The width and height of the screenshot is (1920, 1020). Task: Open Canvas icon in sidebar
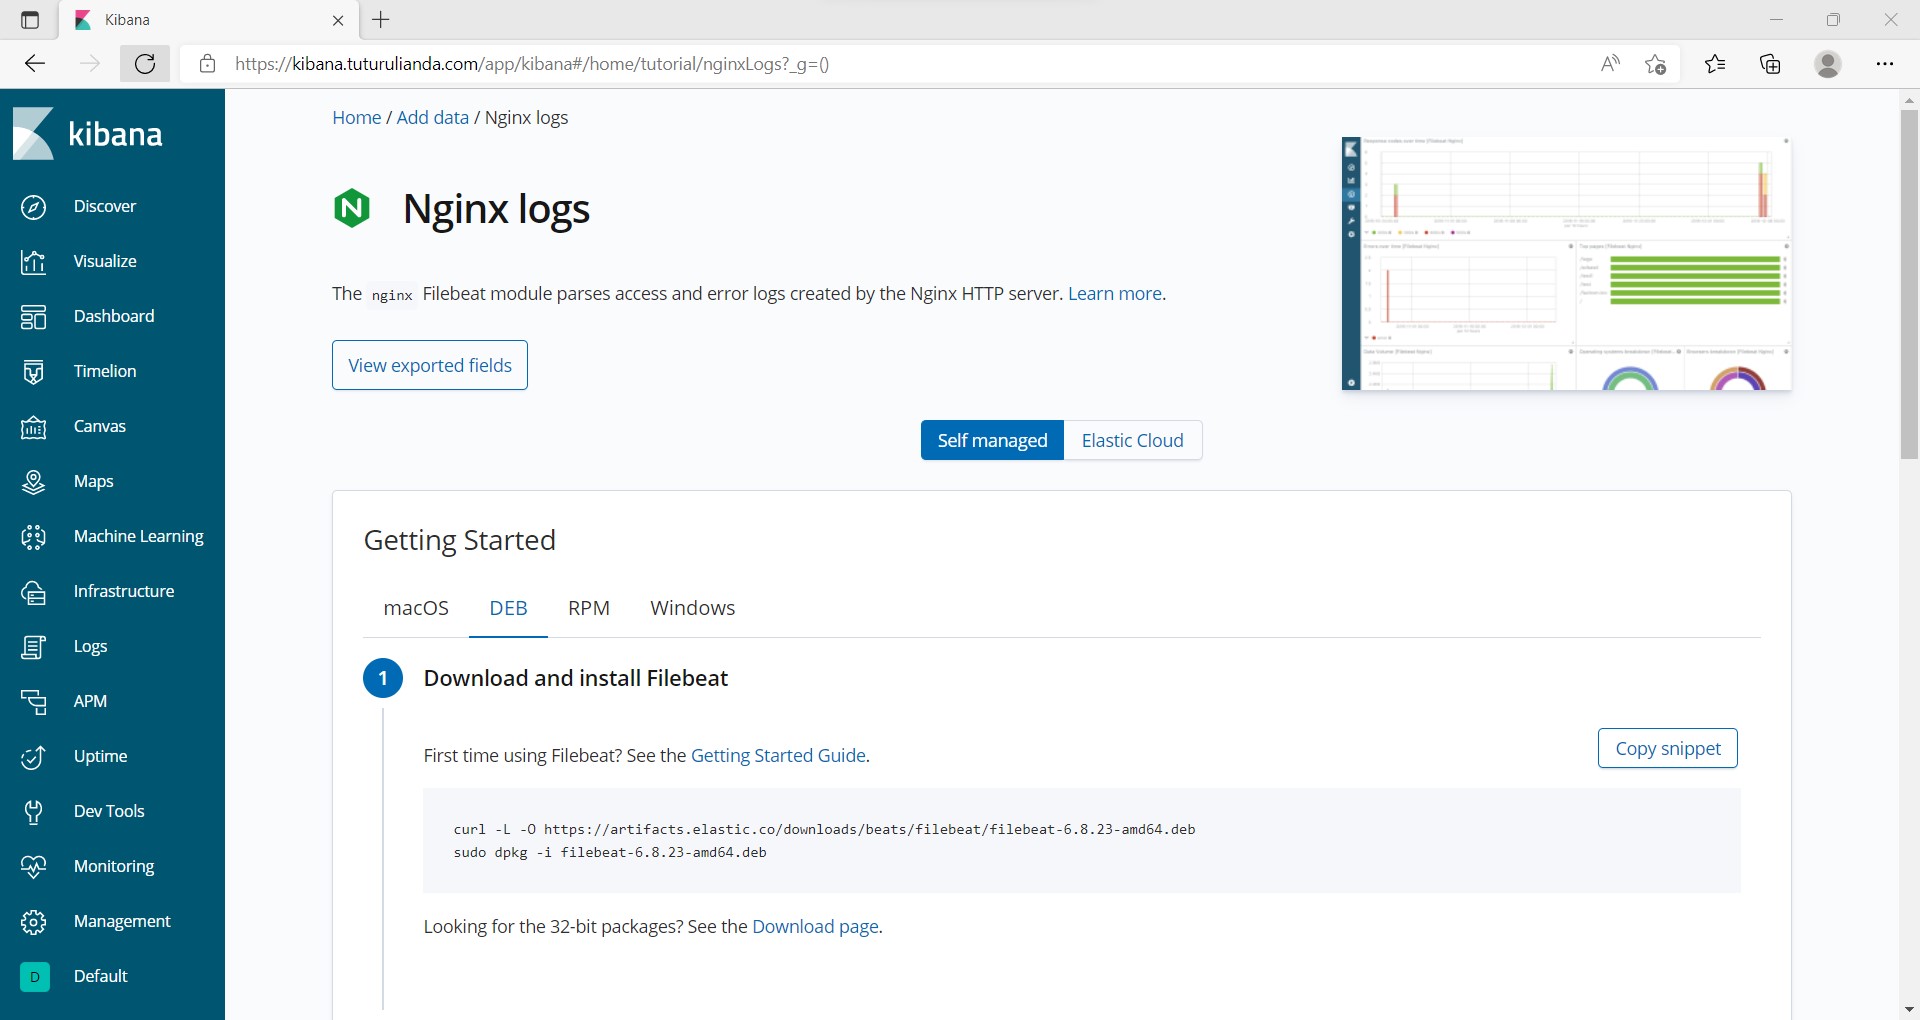34,427
